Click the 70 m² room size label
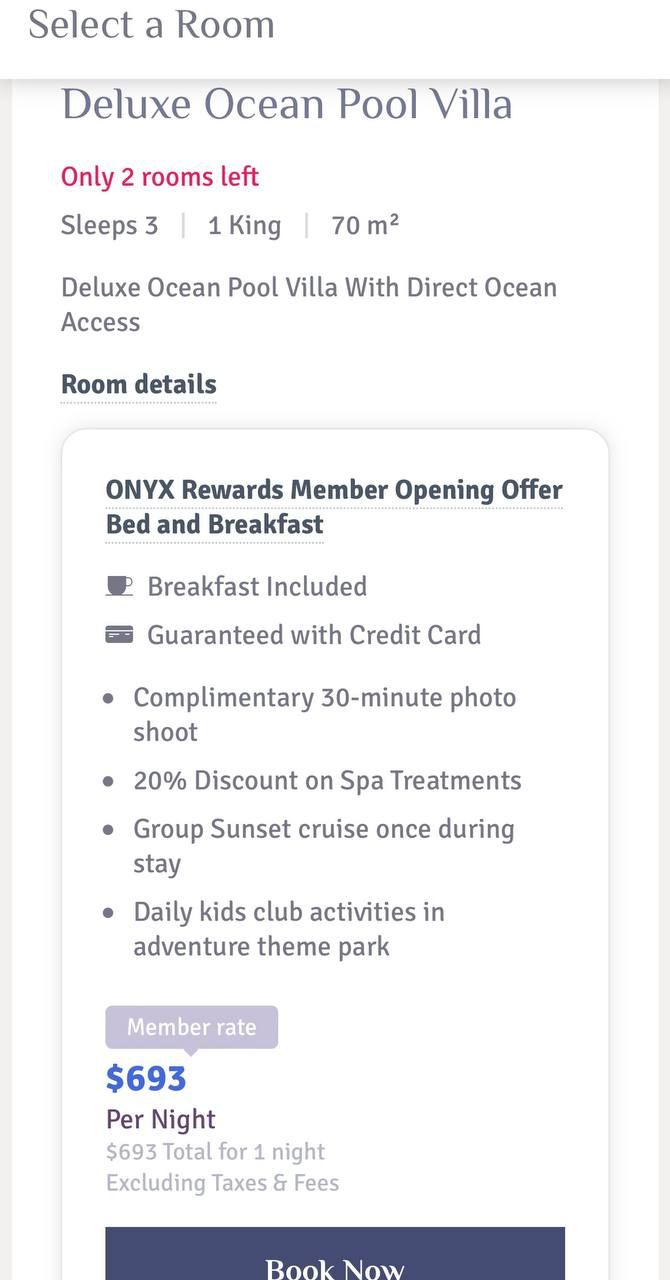The width and height of the screenshot is (670, 1280). click(365, 226)
